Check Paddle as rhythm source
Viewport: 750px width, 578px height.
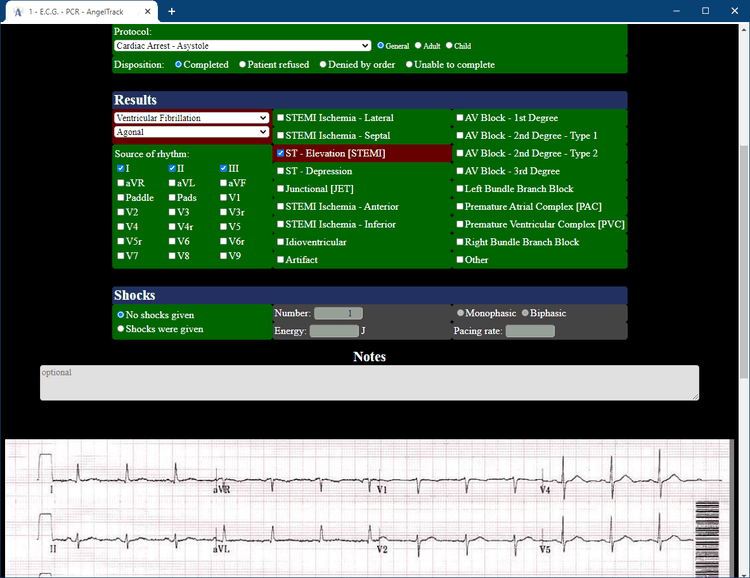tap(121, 198)
